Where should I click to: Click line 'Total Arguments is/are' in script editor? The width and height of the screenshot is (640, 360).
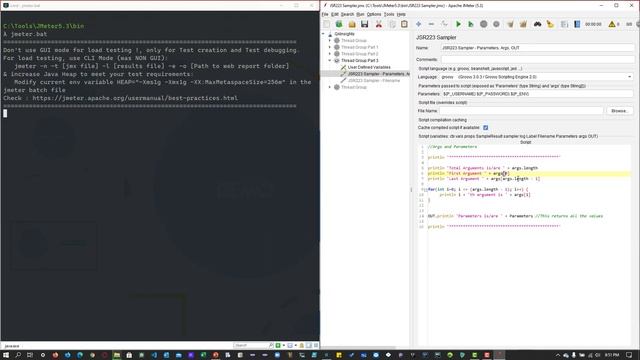482,168
